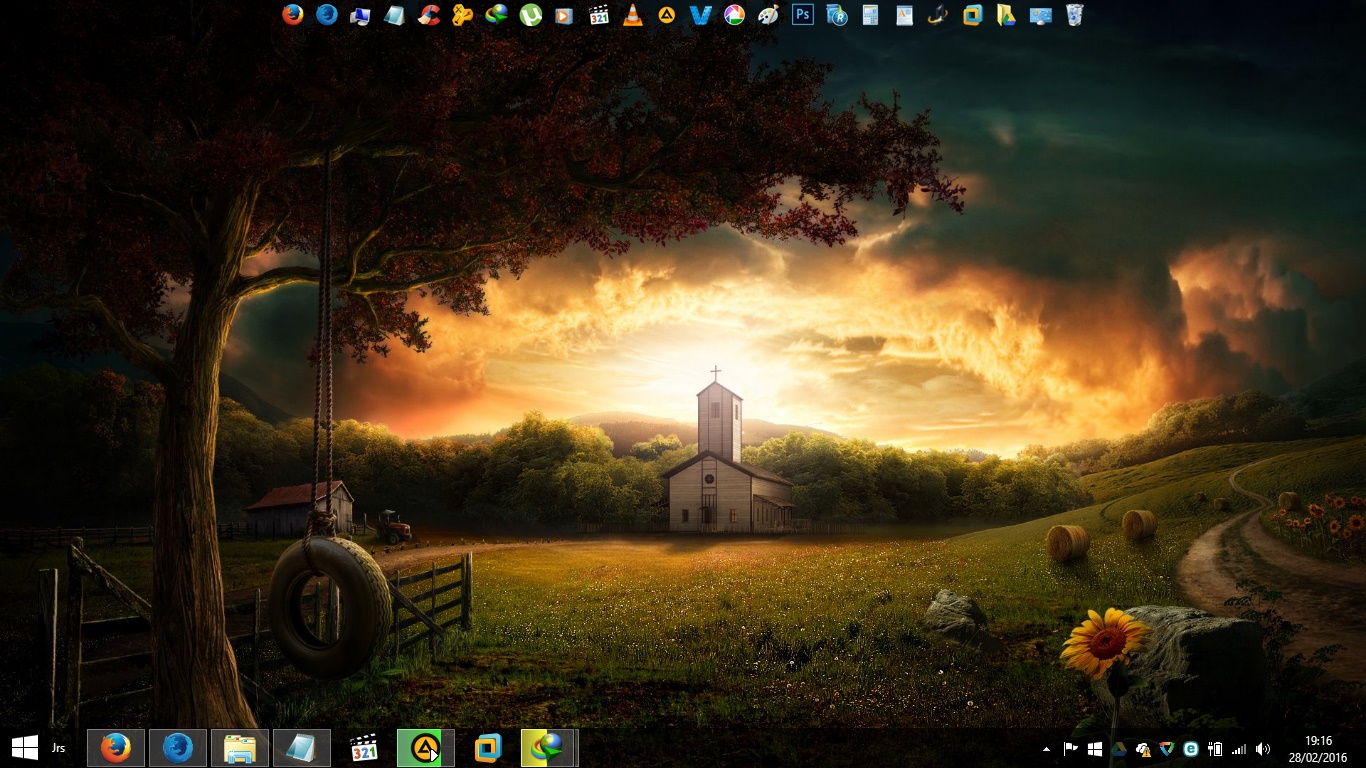Click the Windows Start button
This screenshot has width=1366, height=768.
click(24, 748)
